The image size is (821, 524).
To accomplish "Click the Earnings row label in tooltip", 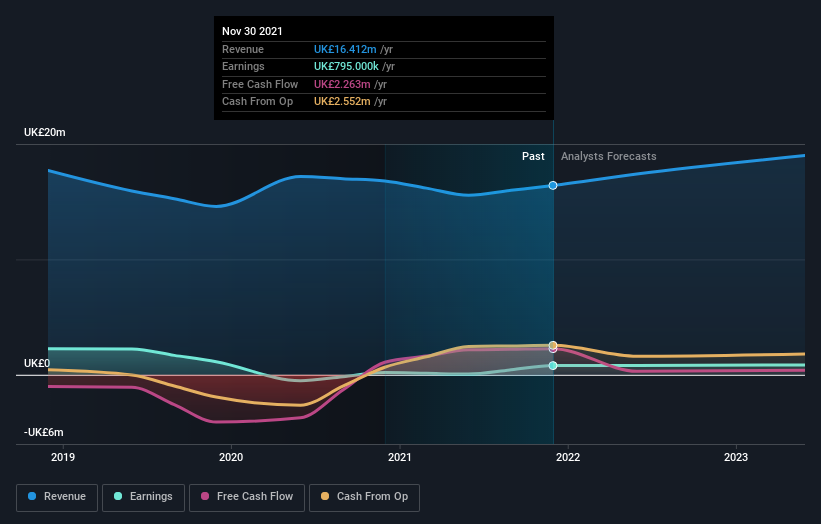I will click(243, 66).
